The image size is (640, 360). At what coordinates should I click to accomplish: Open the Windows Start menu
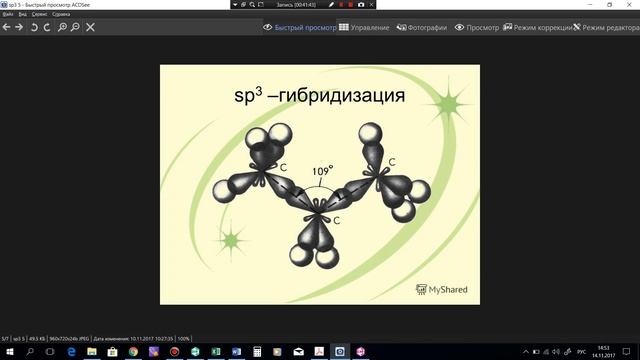[x=9, y=351]
